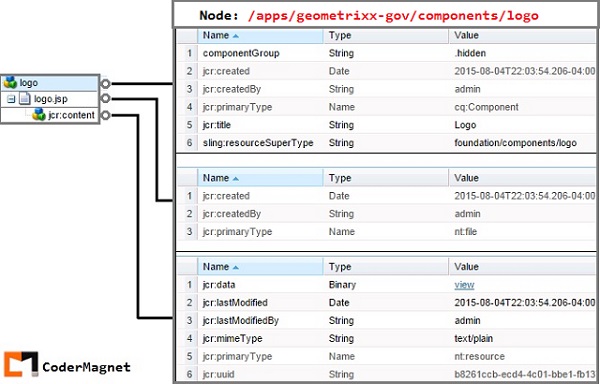The image size is (600, 384).
Task: Click sort arrow in Name header of nt:file table
Action: pyautogui.click(x=236, y=179)
